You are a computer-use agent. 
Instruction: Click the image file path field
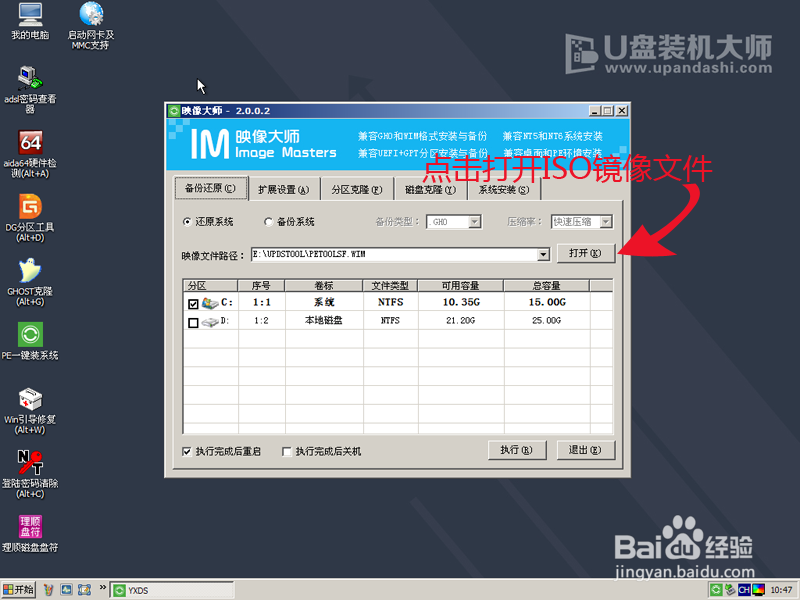point(394,254)
